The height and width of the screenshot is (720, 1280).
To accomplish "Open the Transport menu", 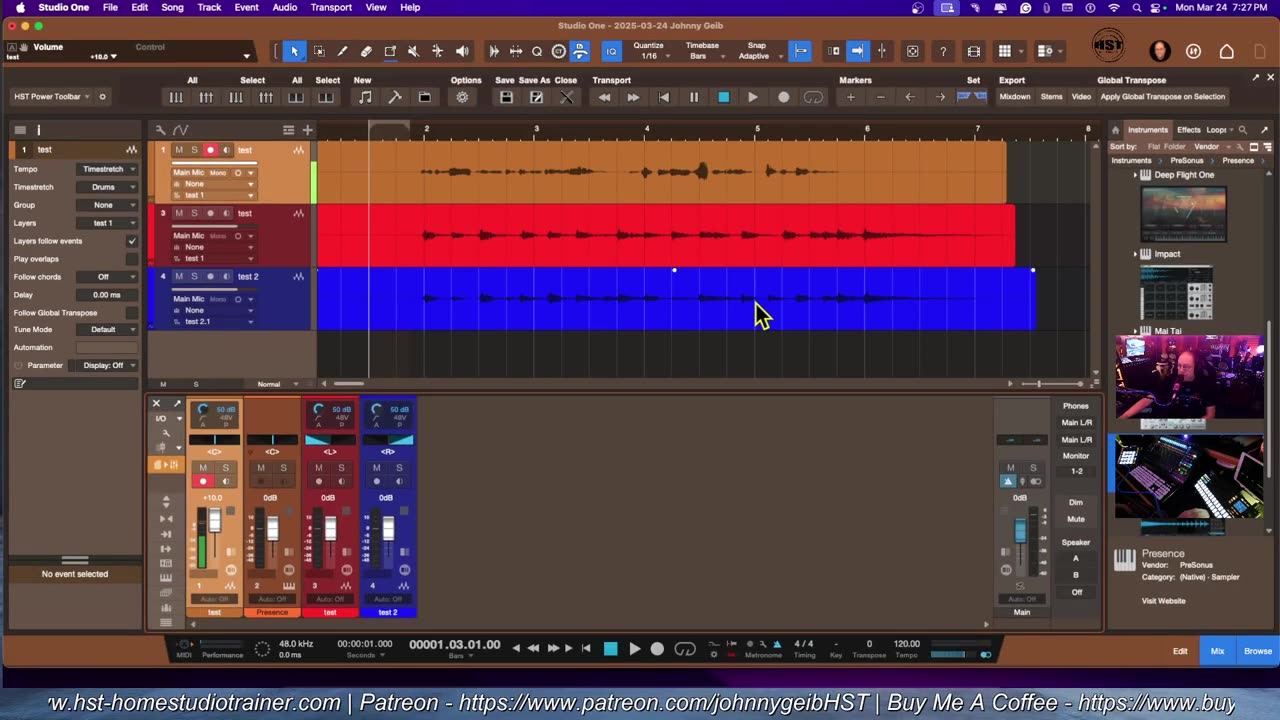I will tap(331, 7).
